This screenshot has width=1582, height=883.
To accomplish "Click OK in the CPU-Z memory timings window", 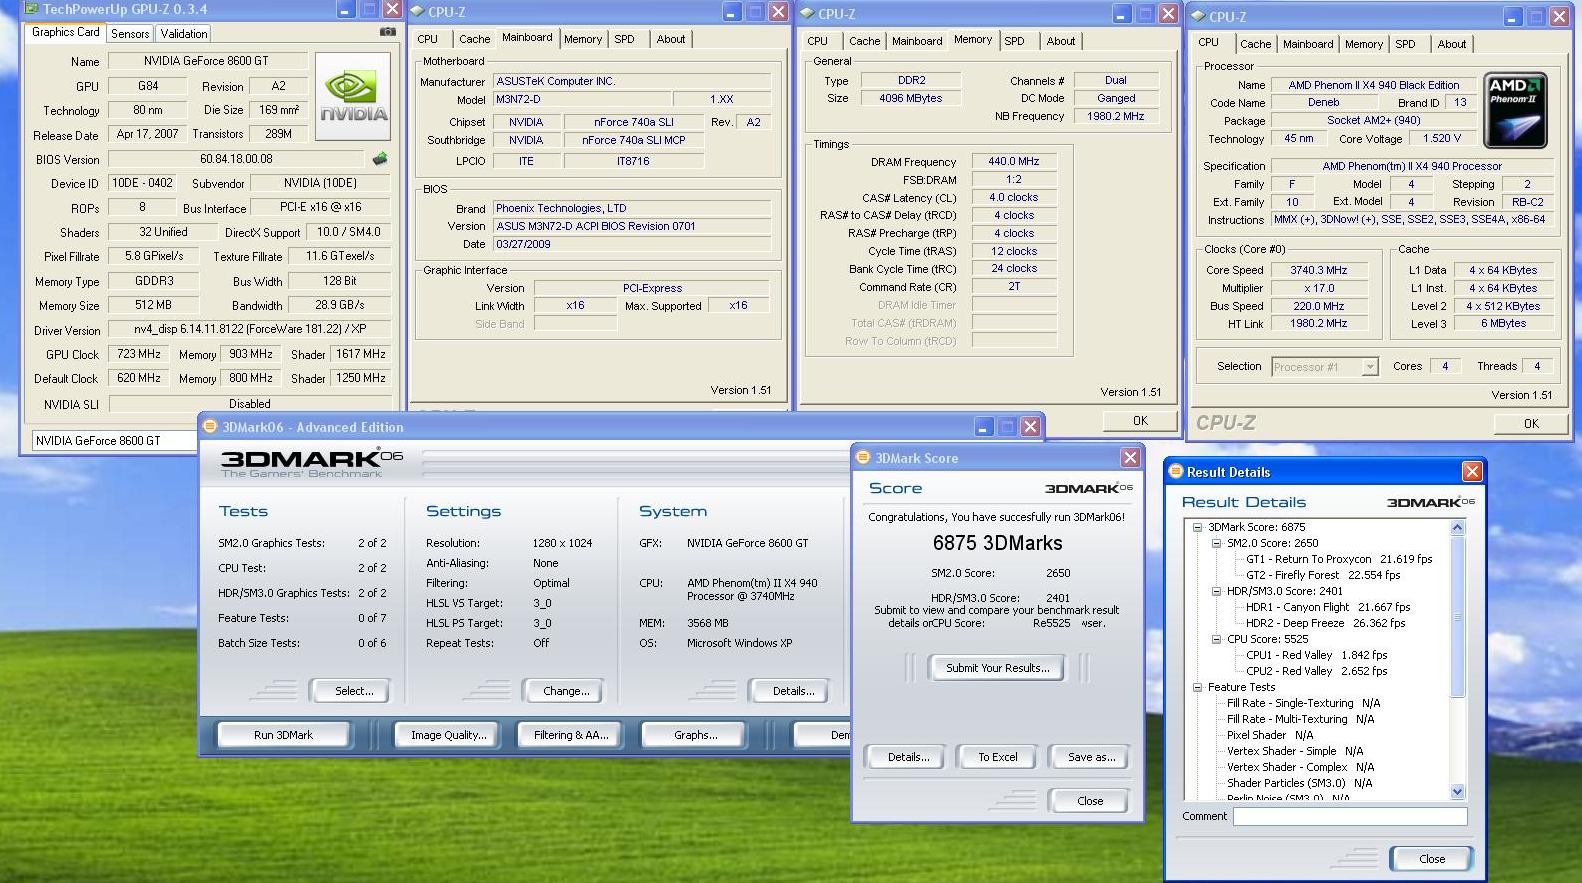I will pos(1140,421).
